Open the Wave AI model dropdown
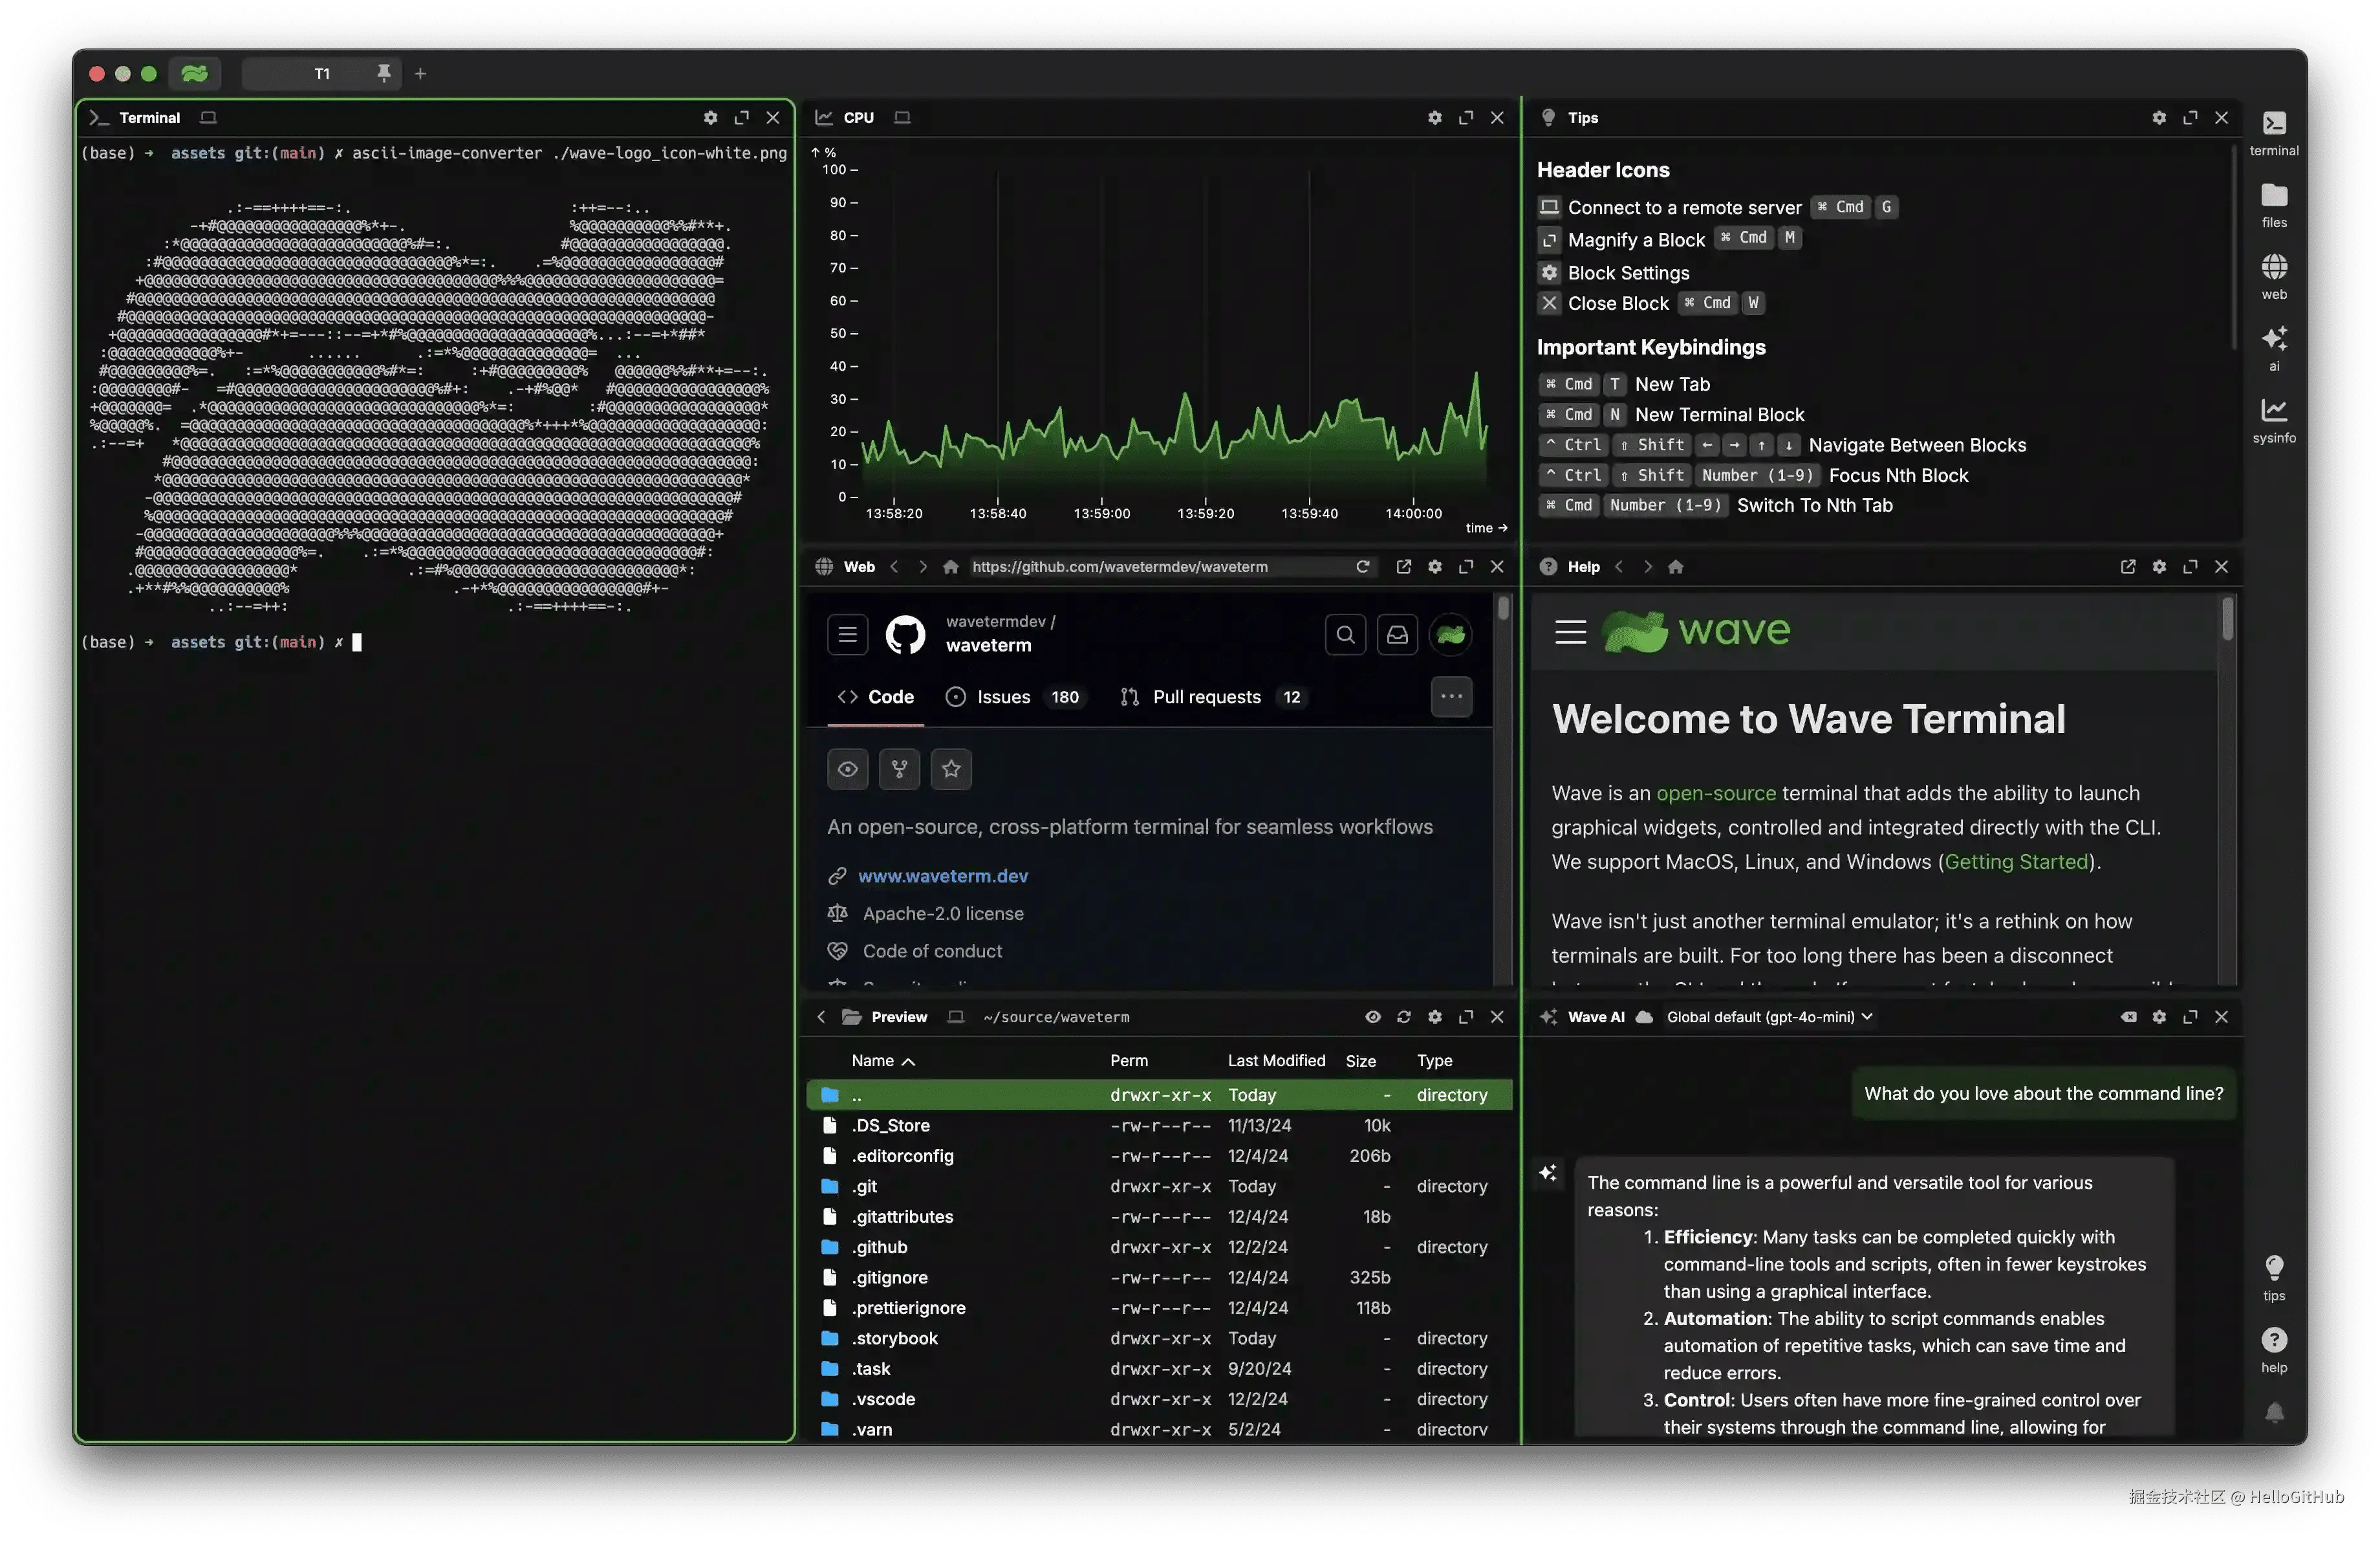 (1768, 1017)
